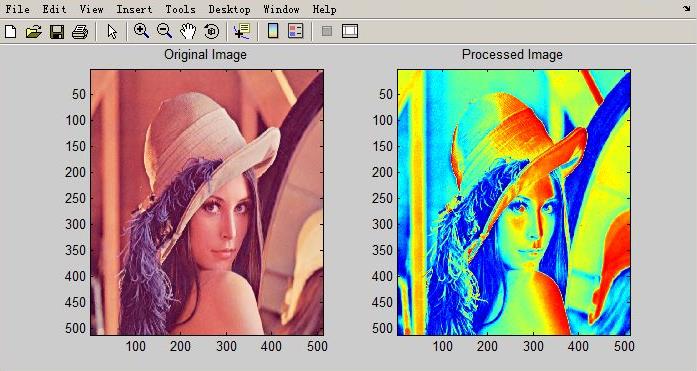Click x-axis label 300 under Original Image

tap(226, 346)
